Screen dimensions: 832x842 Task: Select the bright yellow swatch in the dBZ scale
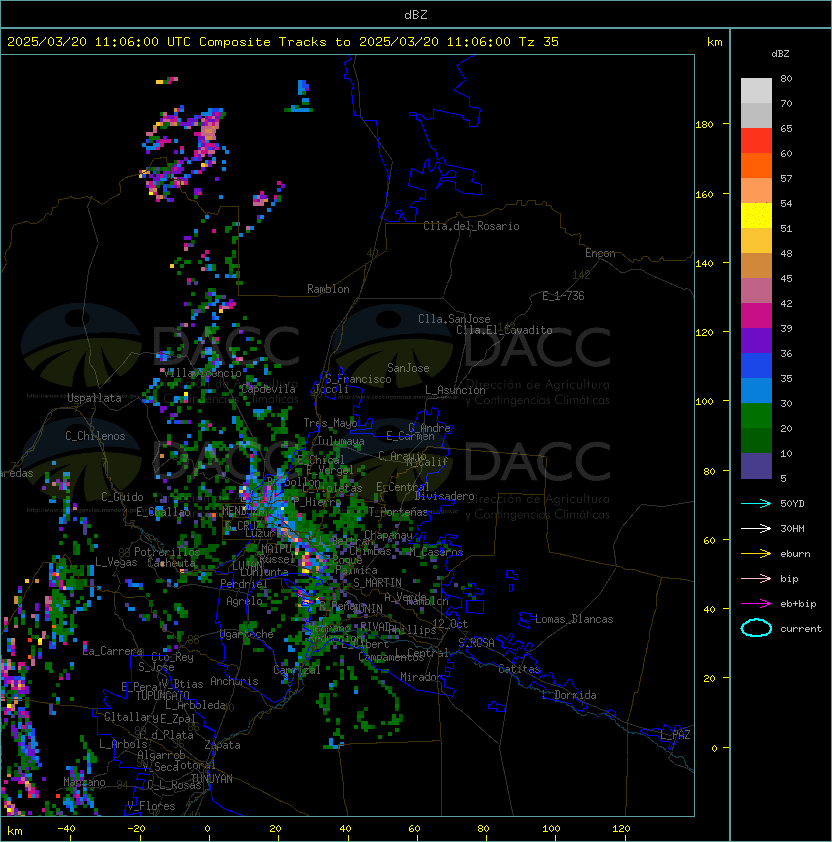[x=756, y=215]
